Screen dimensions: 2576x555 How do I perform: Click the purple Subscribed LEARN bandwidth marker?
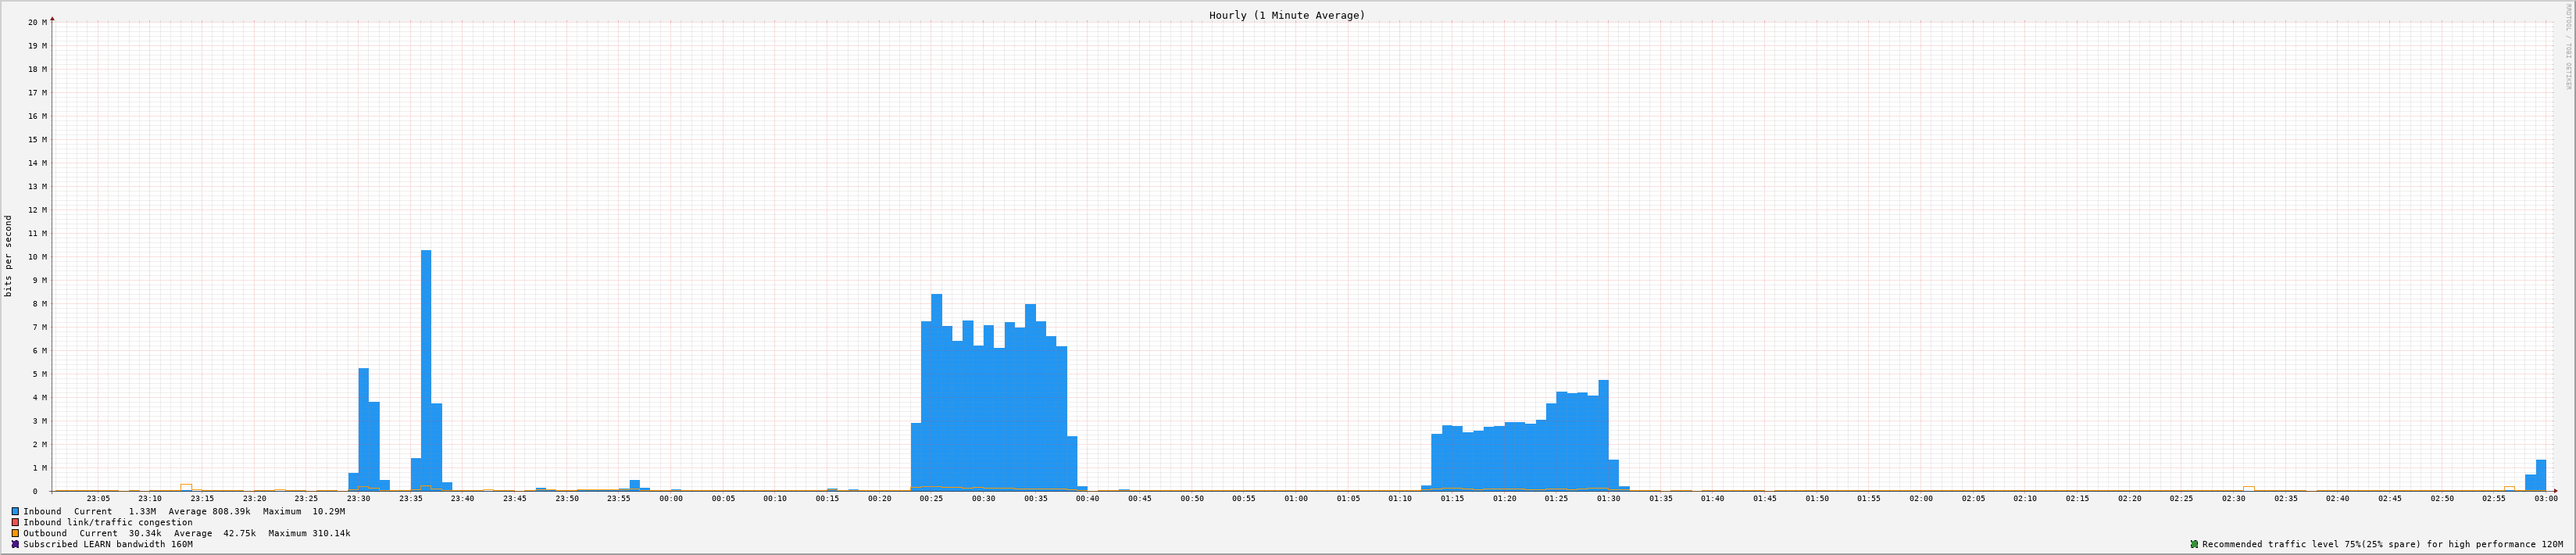[15, 544]
